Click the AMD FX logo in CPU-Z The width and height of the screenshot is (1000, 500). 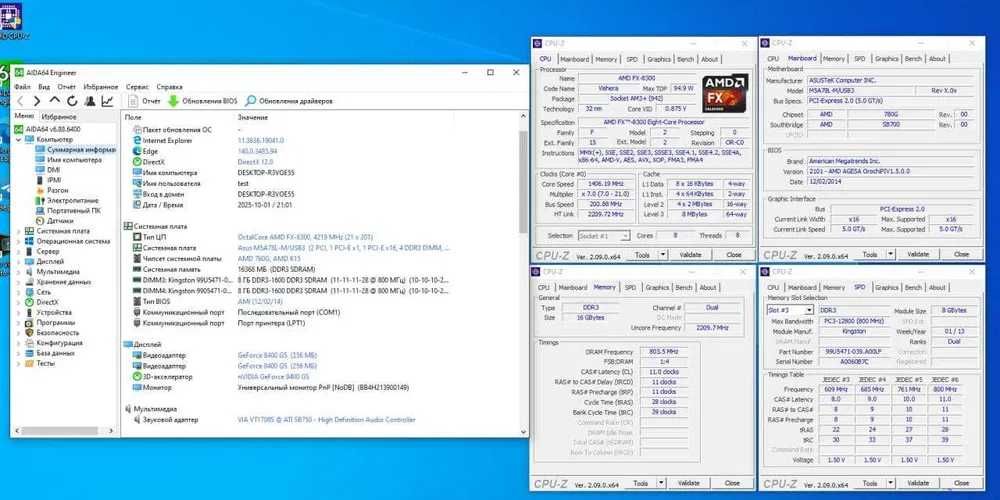coord(724,93)
